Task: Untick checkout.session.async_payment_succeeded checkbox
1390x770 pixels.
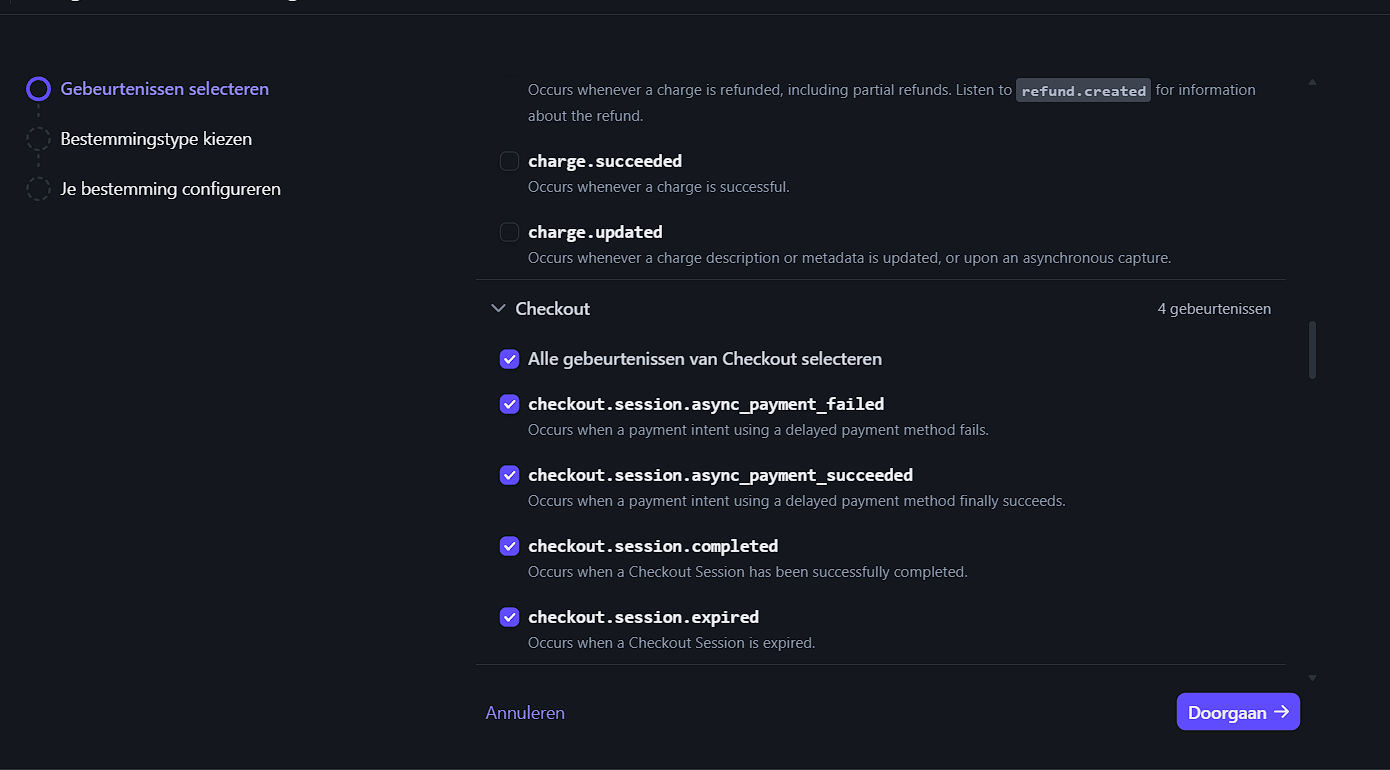Action: pos(509,475)
